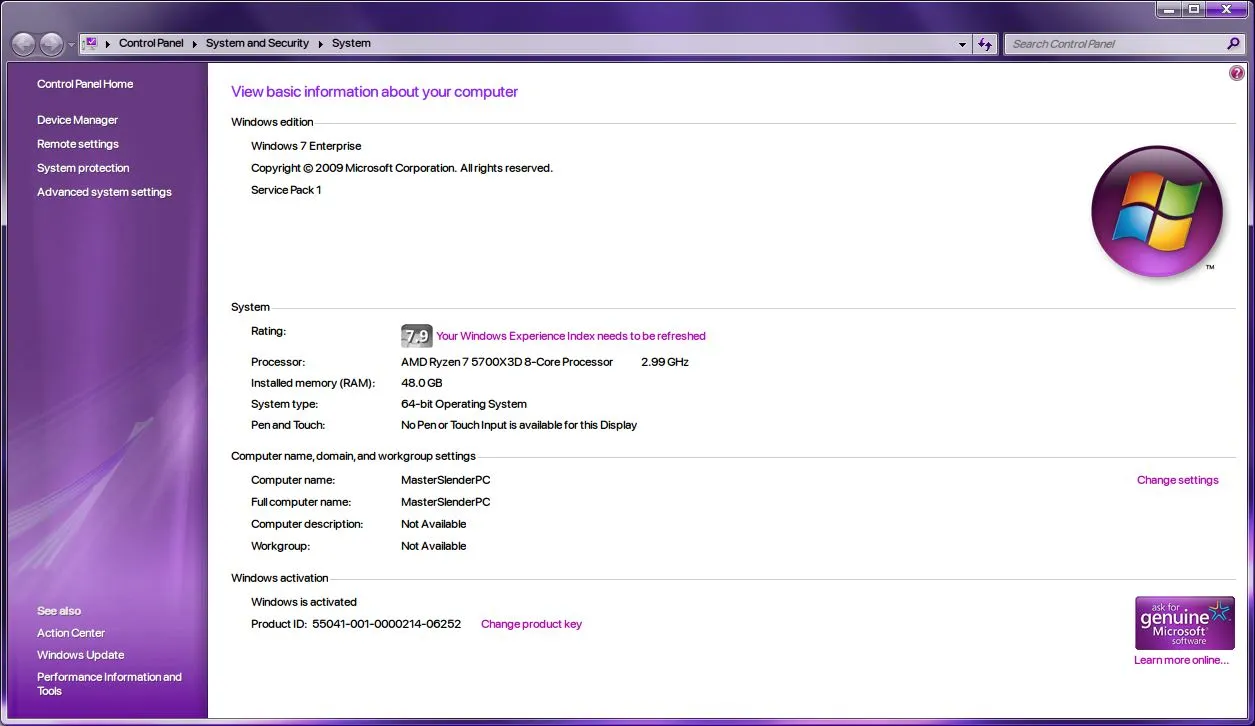Click the Product ID number text
1255x726 pixels.
coord(387,624)
